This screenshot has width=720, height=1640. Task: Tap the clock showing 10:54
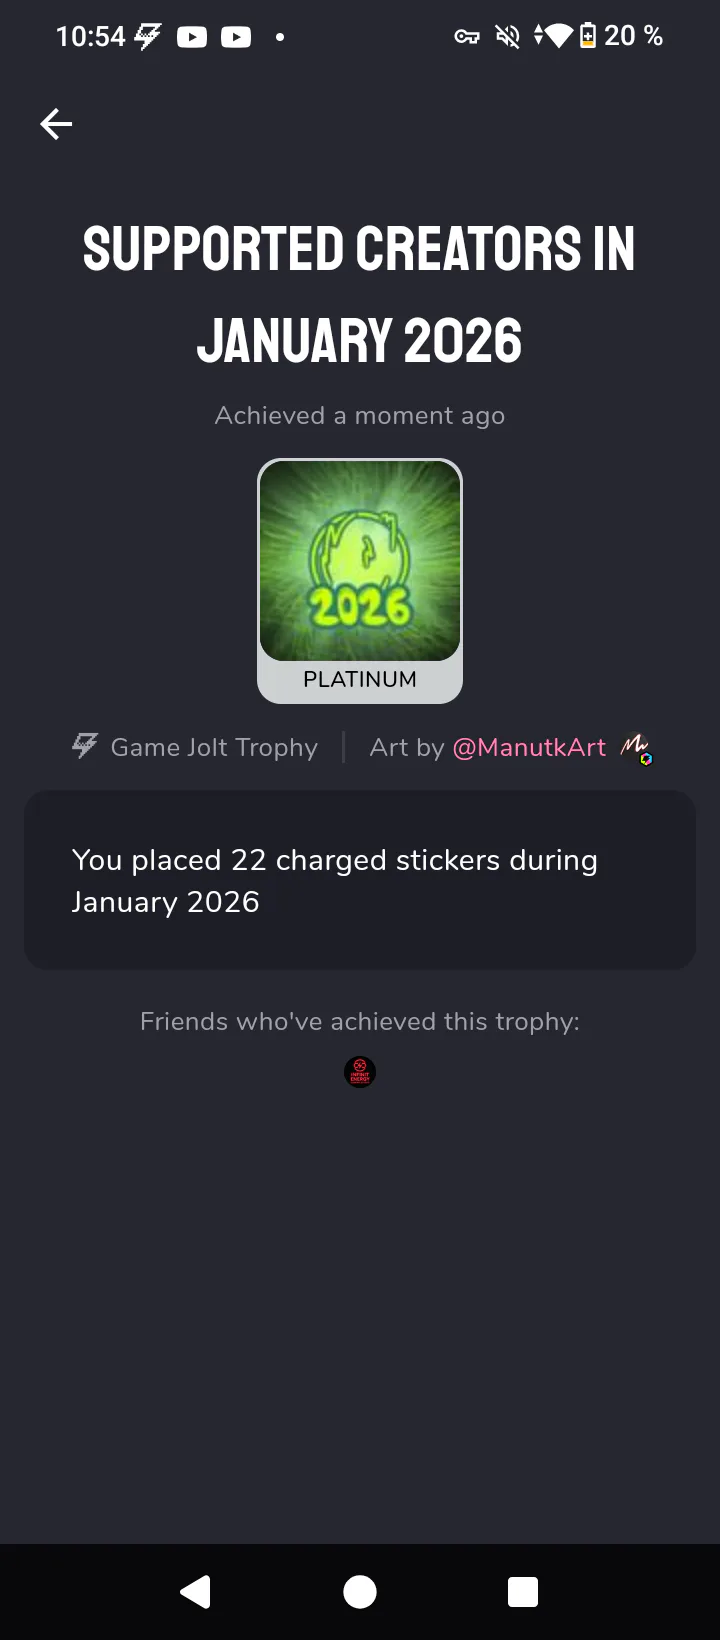(90, 37)
